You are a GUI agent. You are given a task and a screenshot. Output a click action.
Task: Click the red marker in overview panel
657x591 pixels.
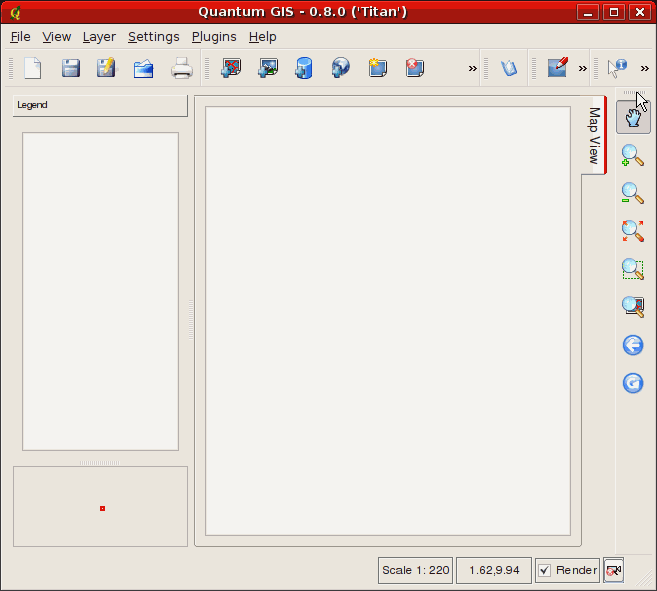[x=102, y=508]
